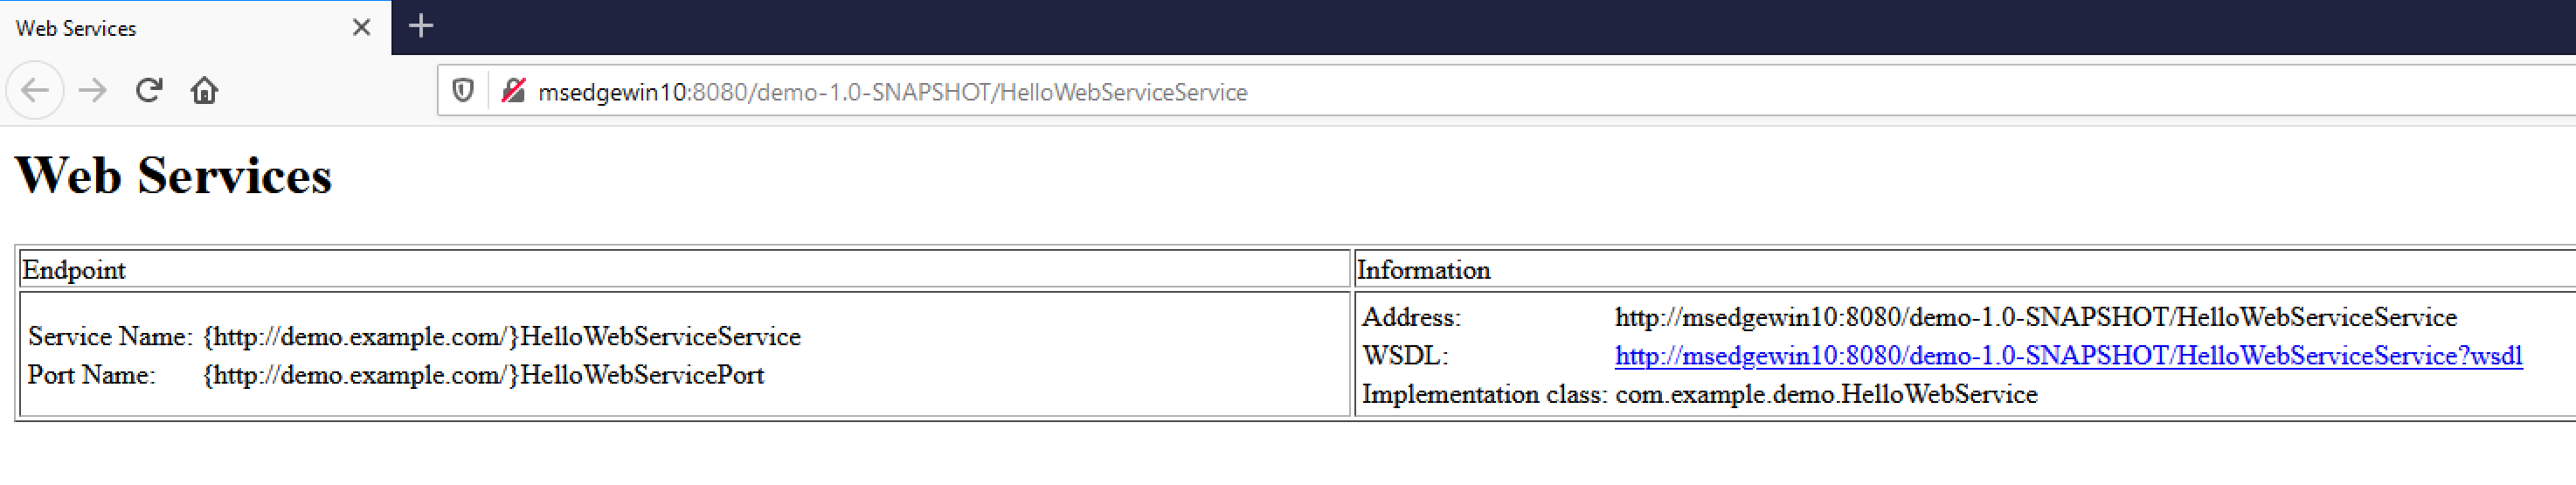Click the Endpoint column header

tap(74, 270)
